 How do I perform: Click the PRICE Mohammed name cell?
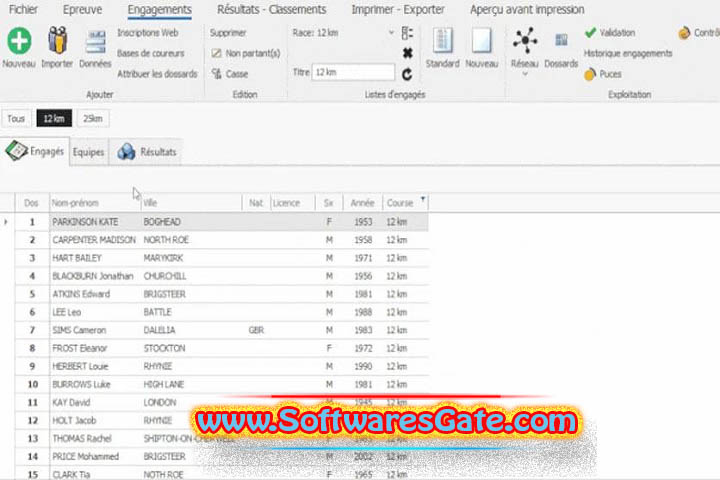point(95,457)
